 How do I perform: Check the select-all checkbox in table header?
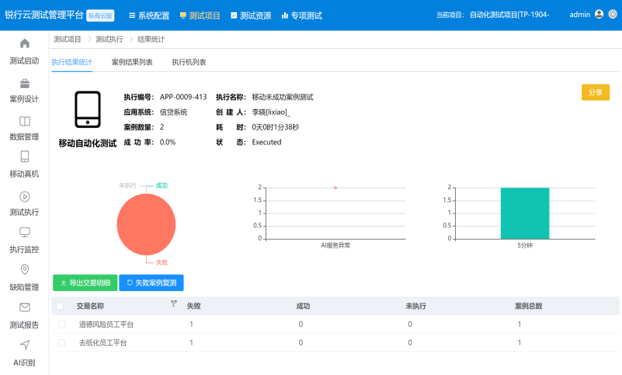tap(60, 306)
